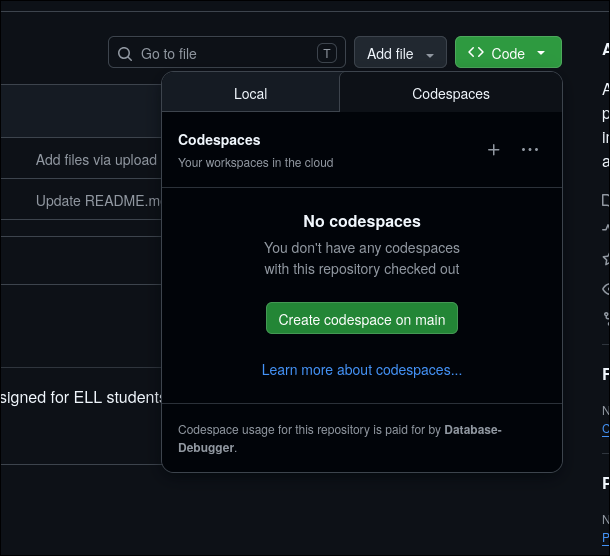Open the Update README.md commit message
This screenshot has height=556, width=610.
point(98,201)
